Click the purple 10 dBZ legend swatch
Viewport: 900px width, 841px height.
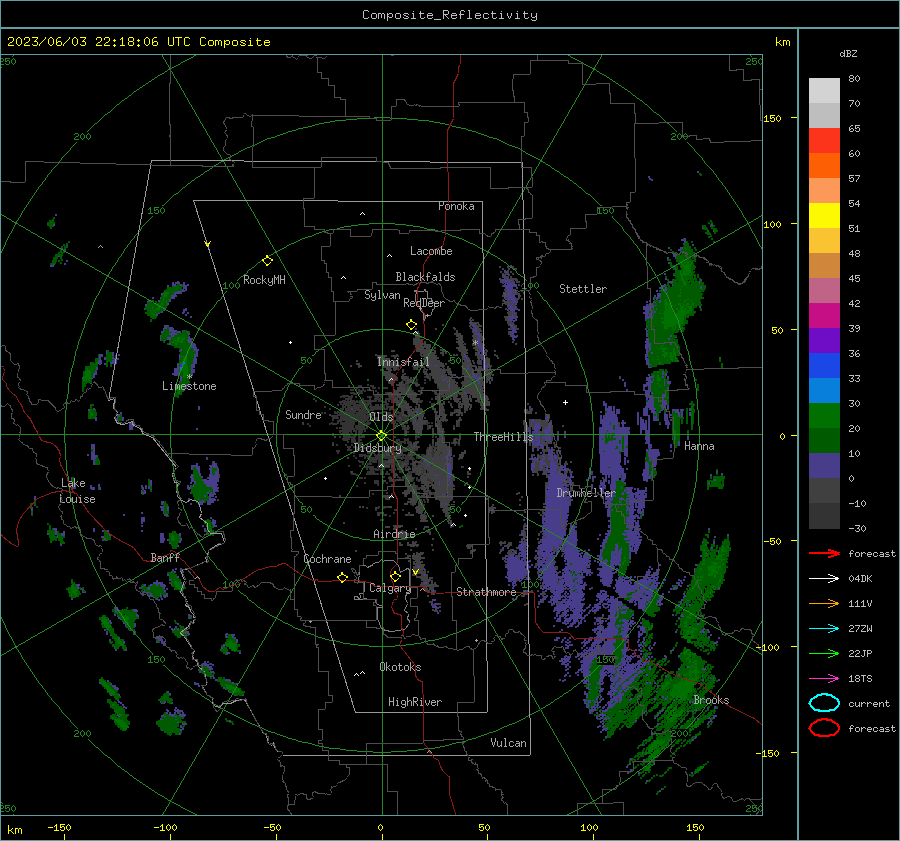pos(824,465)
